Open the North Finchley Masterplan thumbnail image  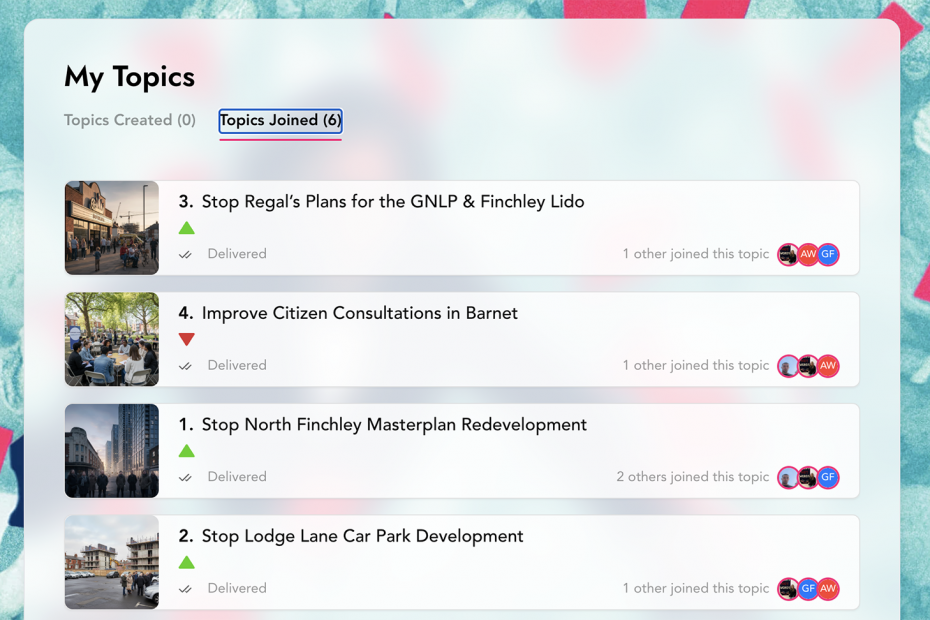[112, 451]
